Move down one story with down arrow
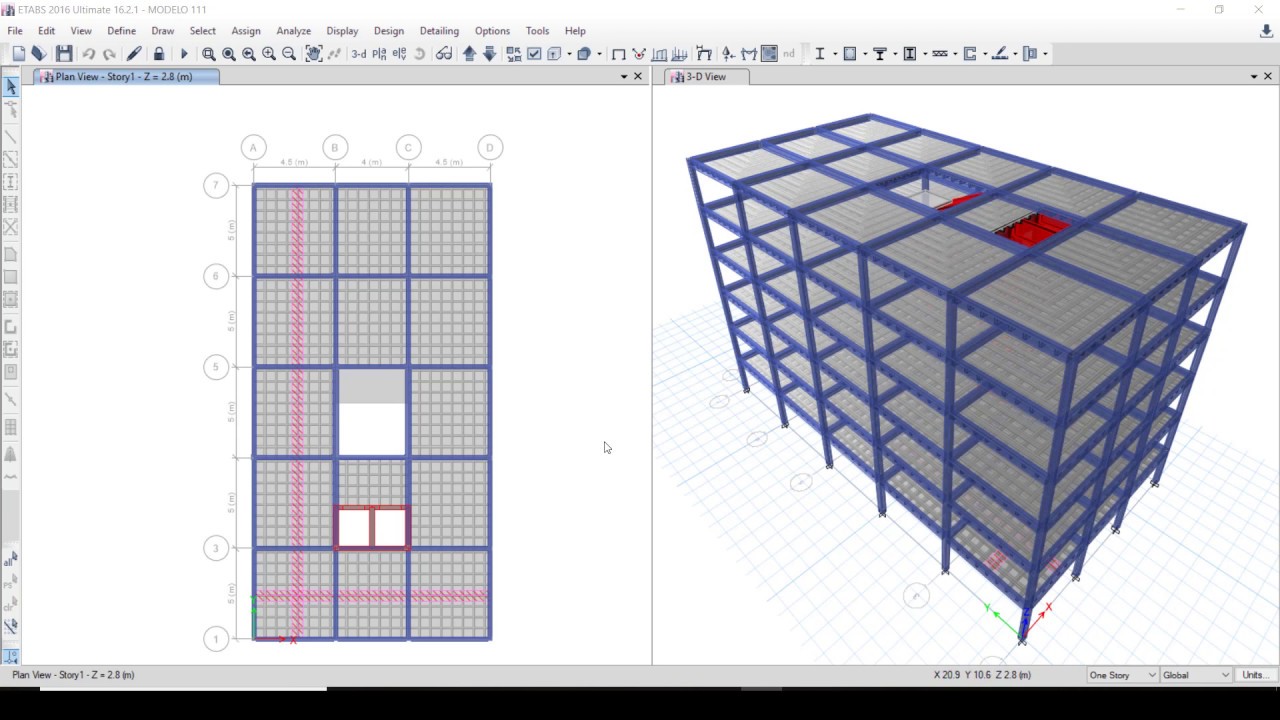 point(489,54)
